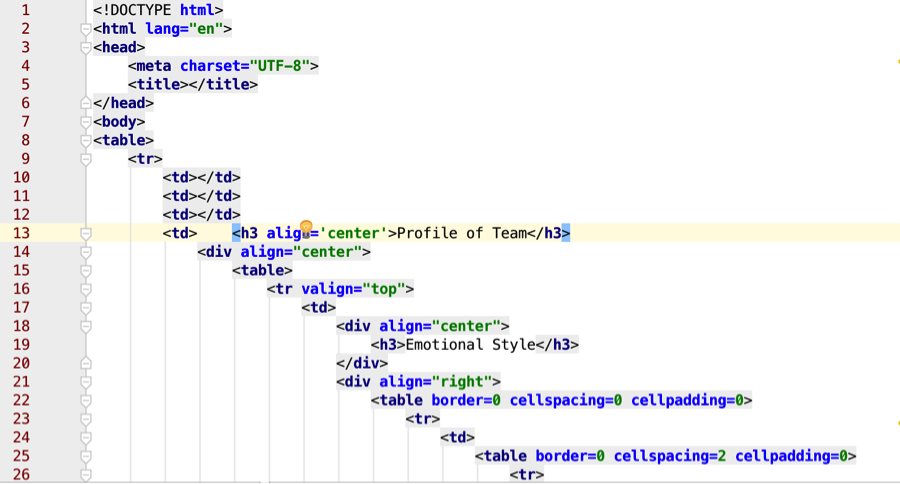Screen dimensions: 900x484
Task: Click the align="right" attribute
Action: click(x=436, y=381)
